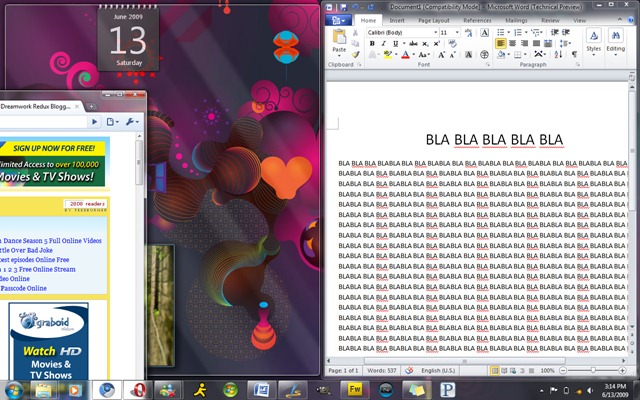
Task: Select the Format Painter brush icon
Action: [x=356, y=55]
